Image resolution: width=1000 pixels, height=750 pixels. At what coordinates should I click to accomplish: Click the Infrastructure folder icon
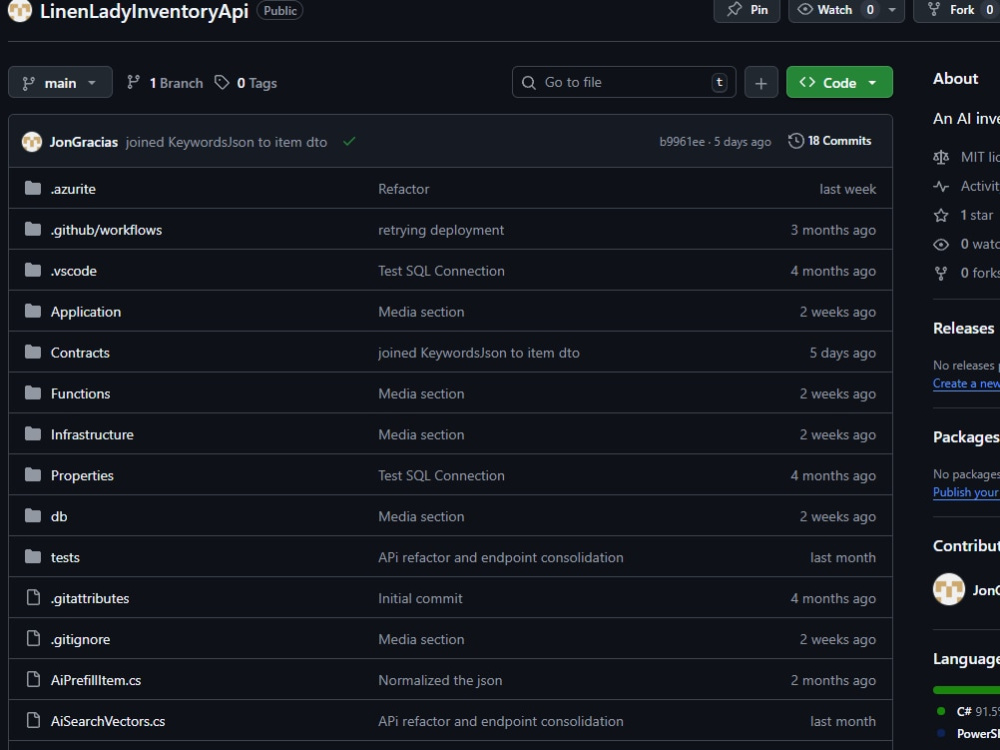coord(33,434)
